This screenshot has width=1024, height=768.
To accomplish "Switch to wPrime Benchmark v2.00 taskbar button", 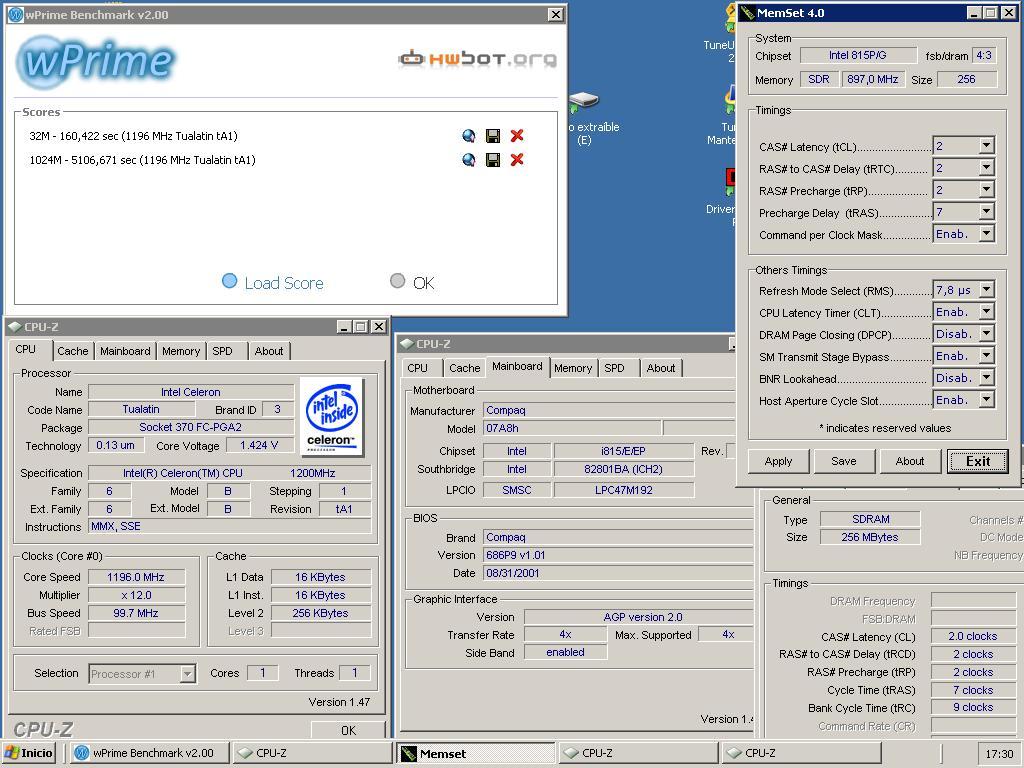I will (150, 753).
